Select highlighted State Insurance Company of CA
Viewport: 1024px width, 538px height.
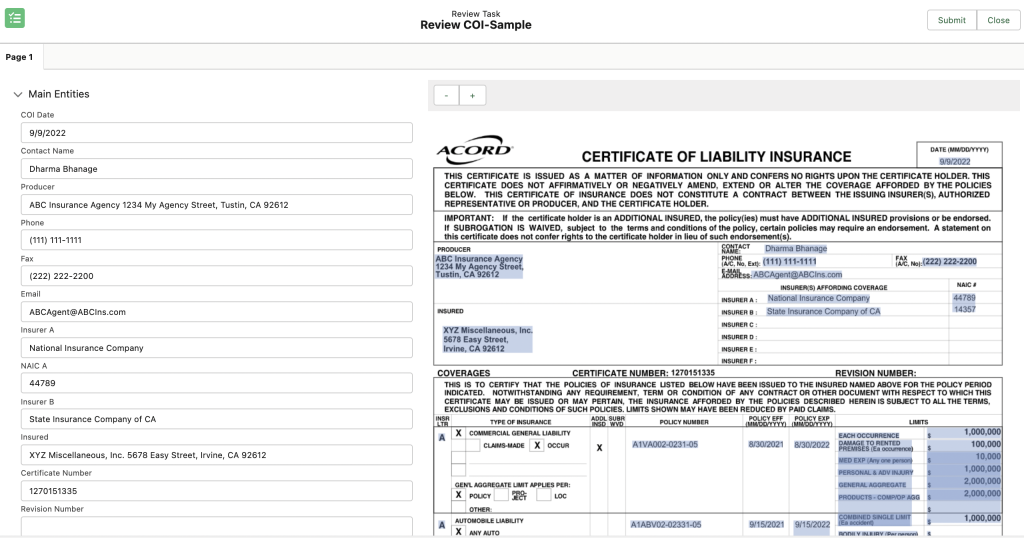click(x=823, y=311)
